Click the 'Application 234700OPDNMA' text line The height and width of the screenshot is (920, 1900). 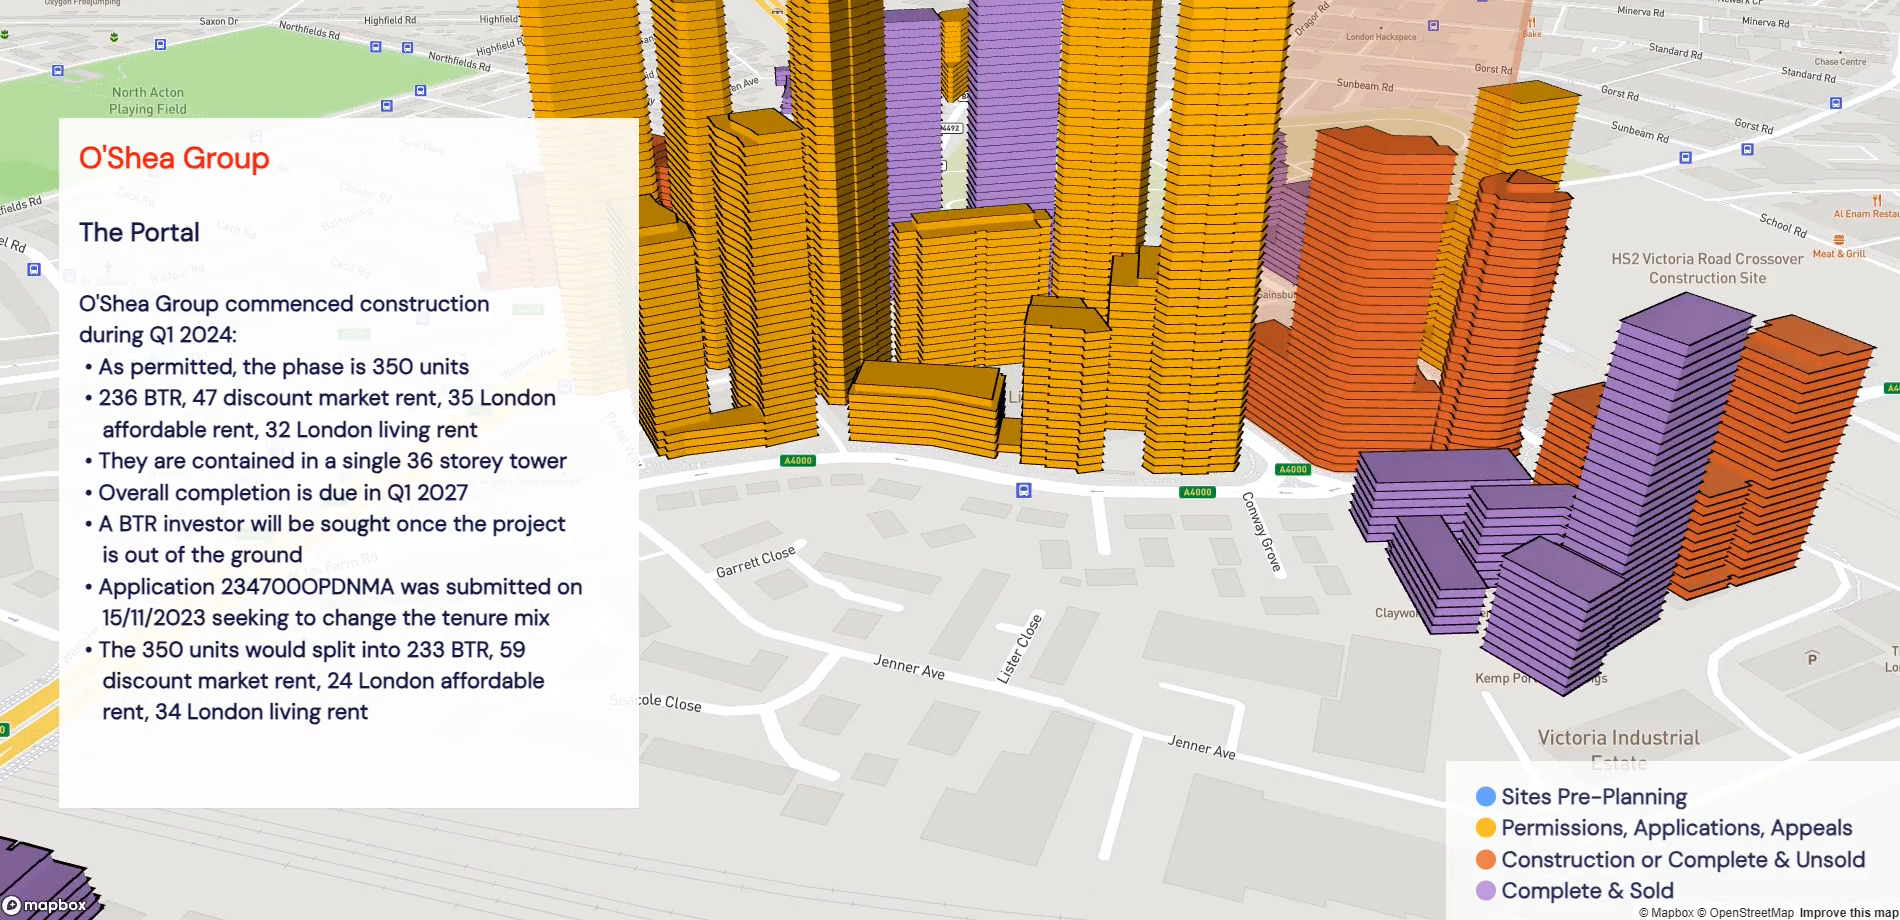(x=340, y=587)
